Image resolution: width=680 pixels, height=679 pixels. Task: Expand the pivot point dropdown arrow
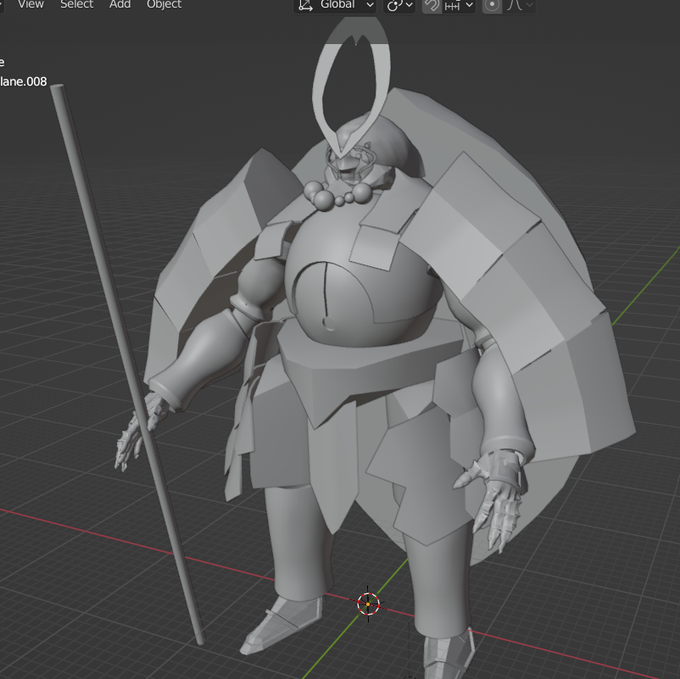[409, 5]
